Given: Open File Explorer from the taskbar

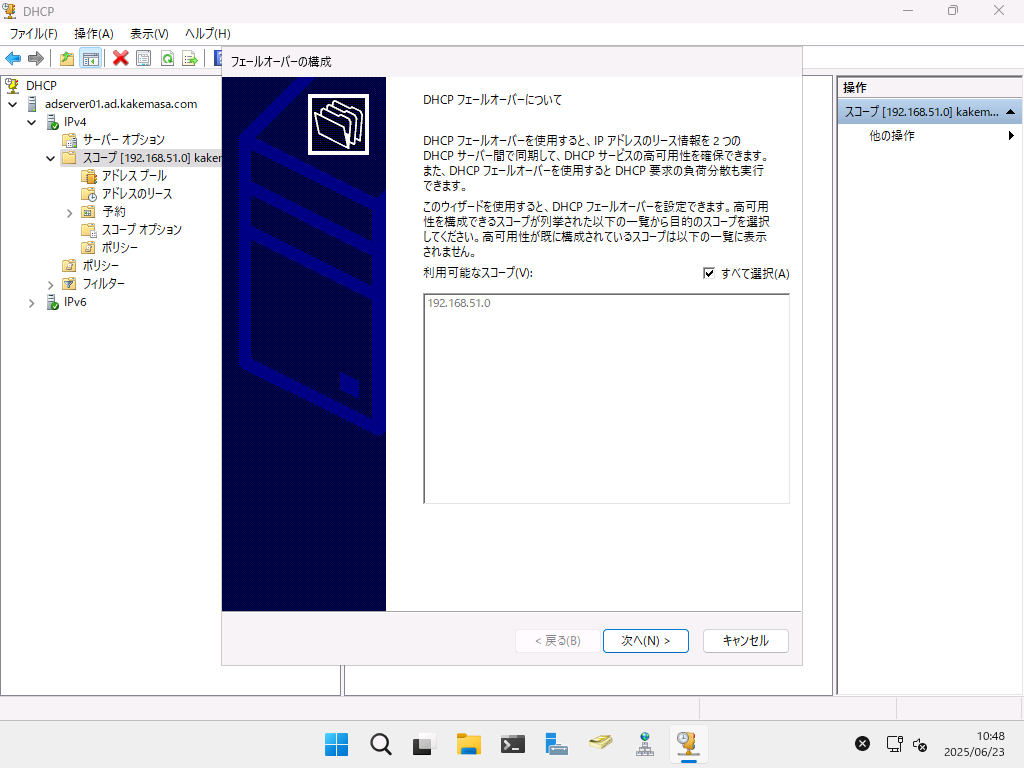Looking at the screenshot, I should pos(468,744).
